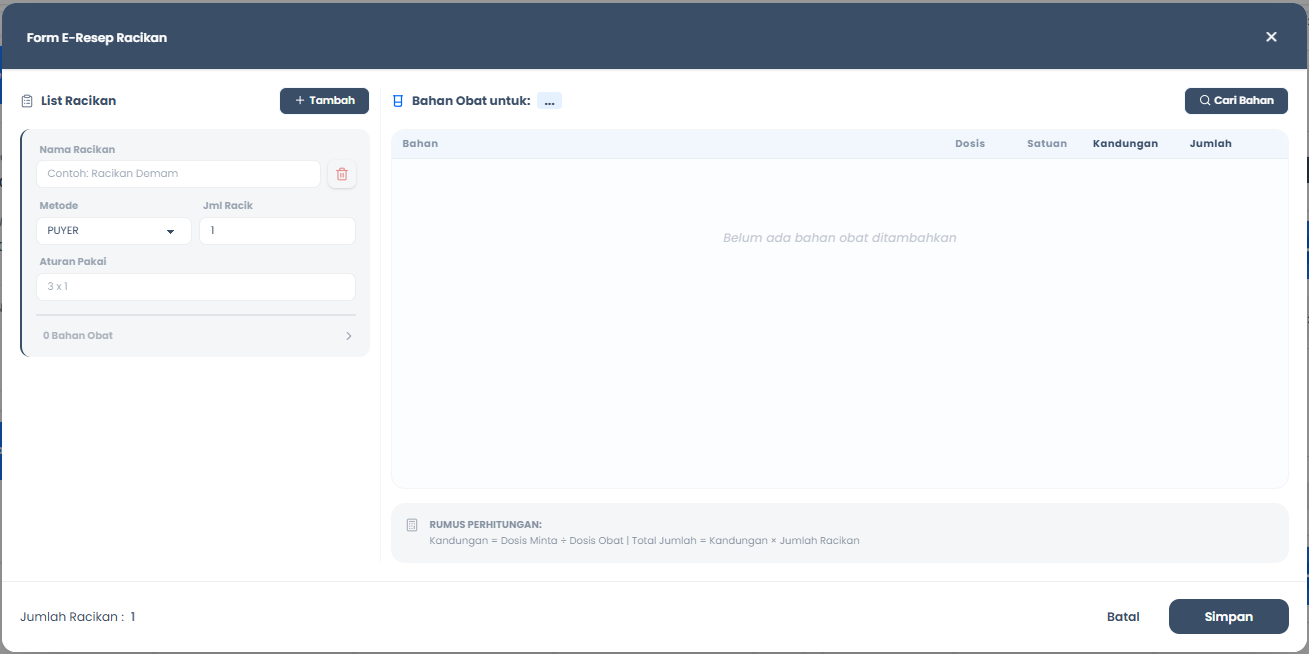1309x654 pixels.
Task: Click the calculator icon beside Rumus Perhitungan
Action: point(412,525)
